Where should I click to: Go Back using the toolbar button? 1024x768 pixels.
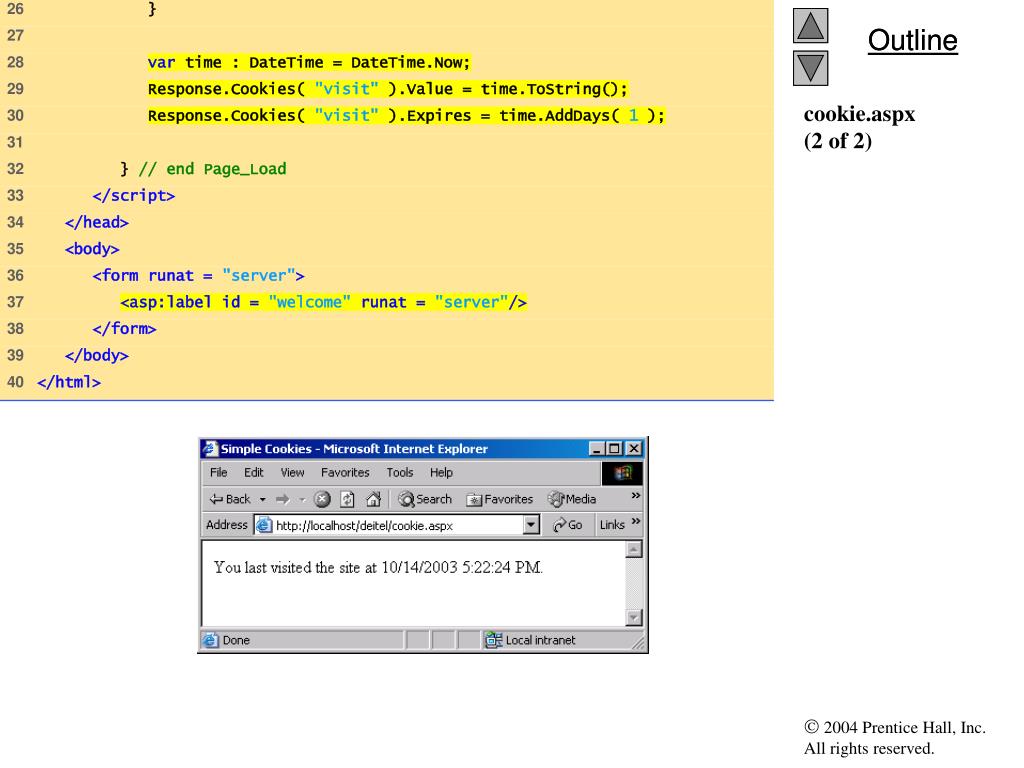[x=230, y=499]
